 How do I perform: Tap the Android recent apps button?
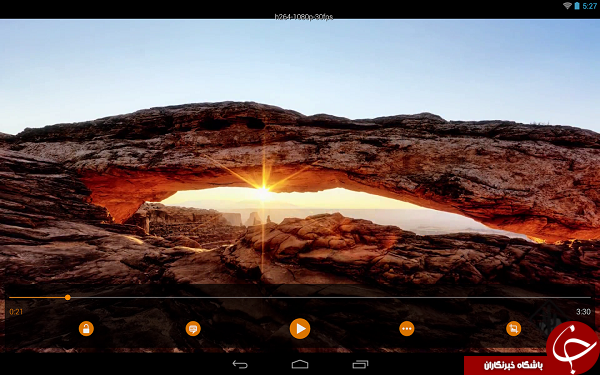(x=360, y=364)
